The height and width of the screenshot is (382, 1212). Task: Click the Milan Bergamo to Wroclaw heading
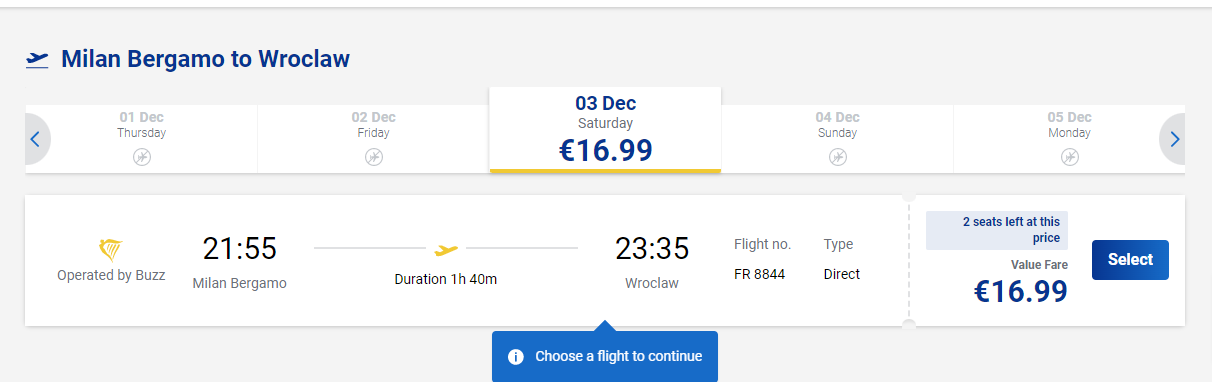pos(205,59)
